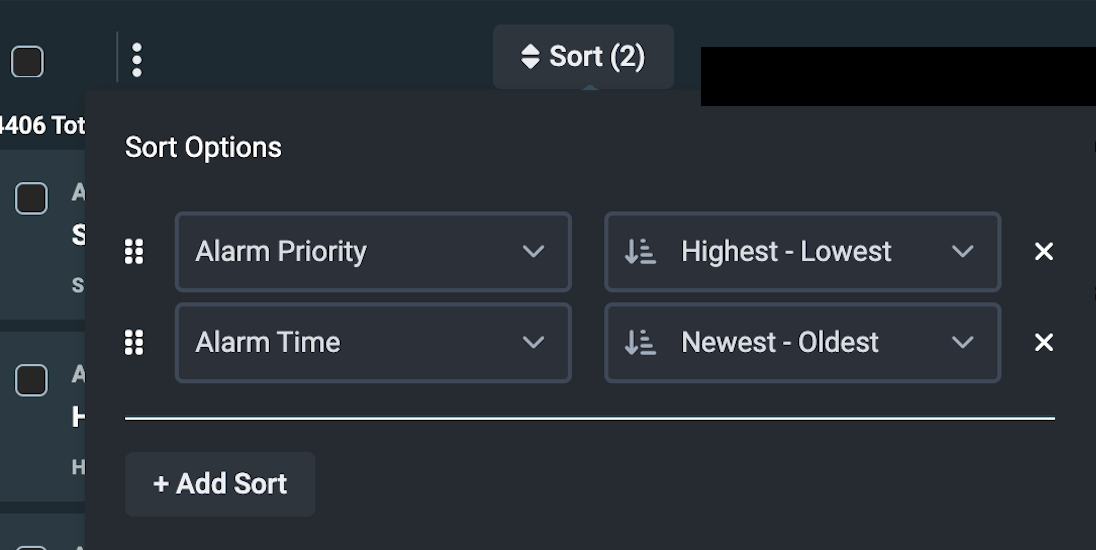This screenshot has width=1096, height=550.
Task: Check the second alarm row checkbox
Action: 31,380
